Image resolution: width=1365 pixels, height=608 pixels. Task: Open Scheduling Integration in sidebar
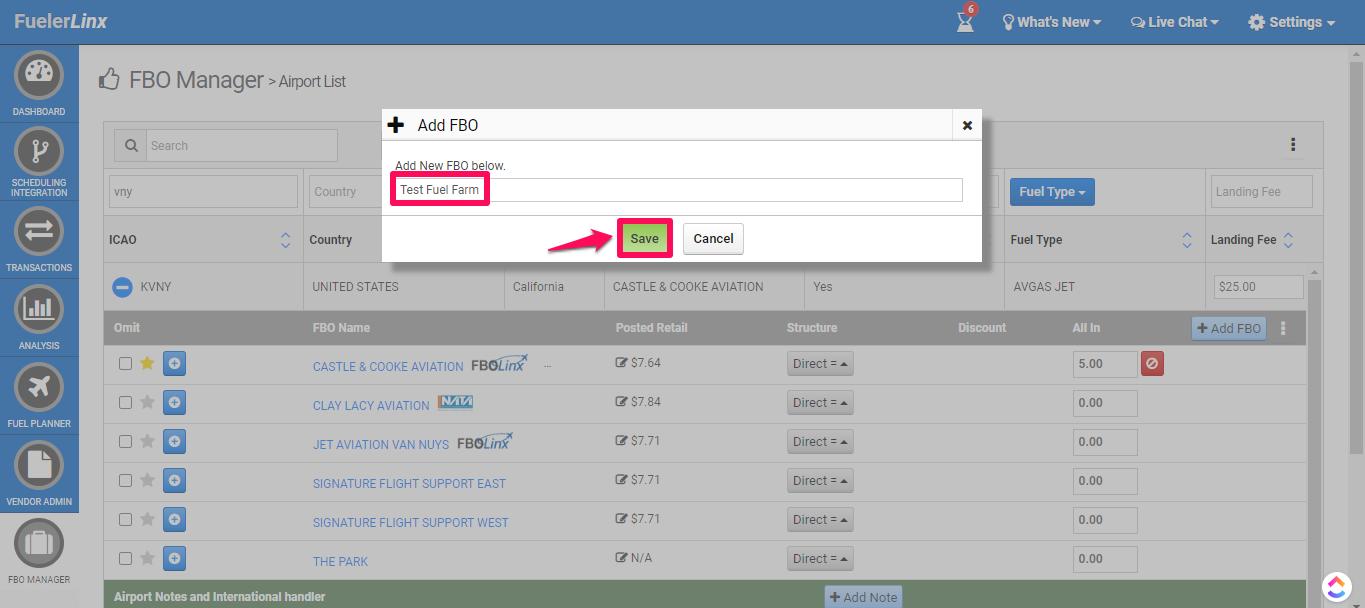[39, 152]
